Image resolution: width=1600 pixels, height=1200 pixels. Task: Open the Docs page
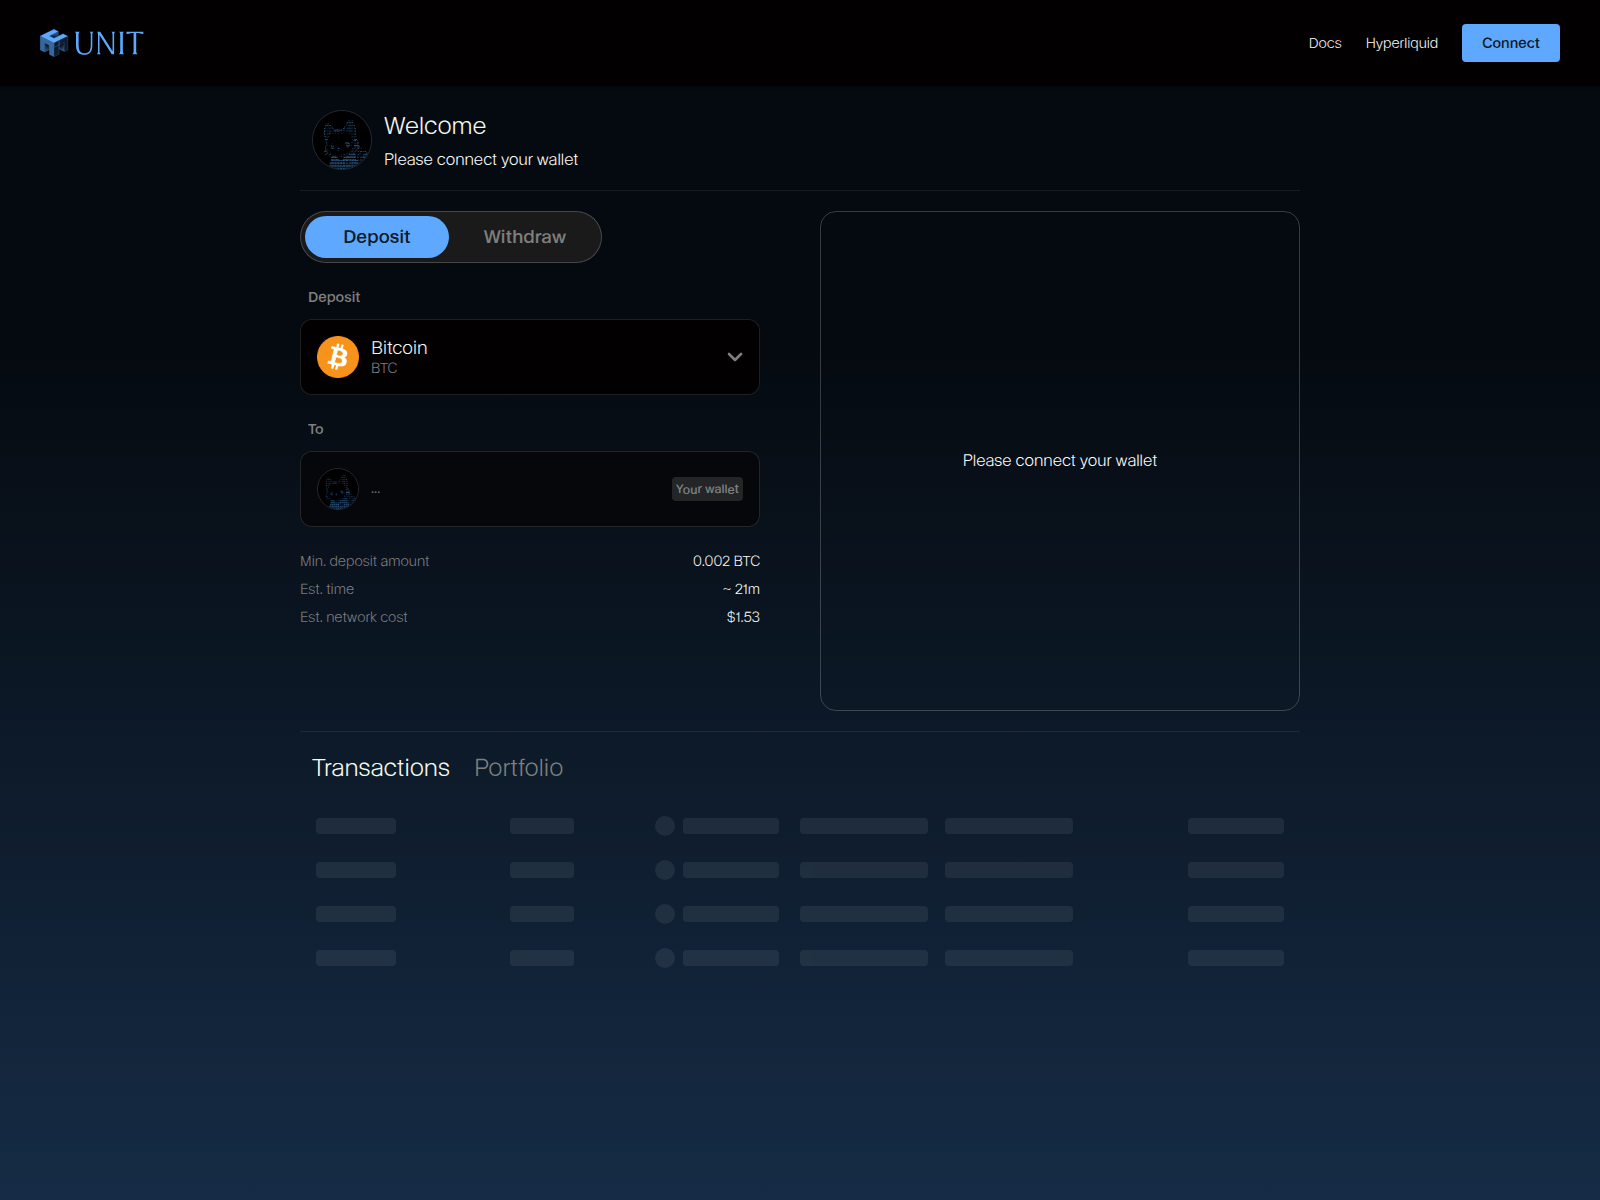coord(1324,43)
